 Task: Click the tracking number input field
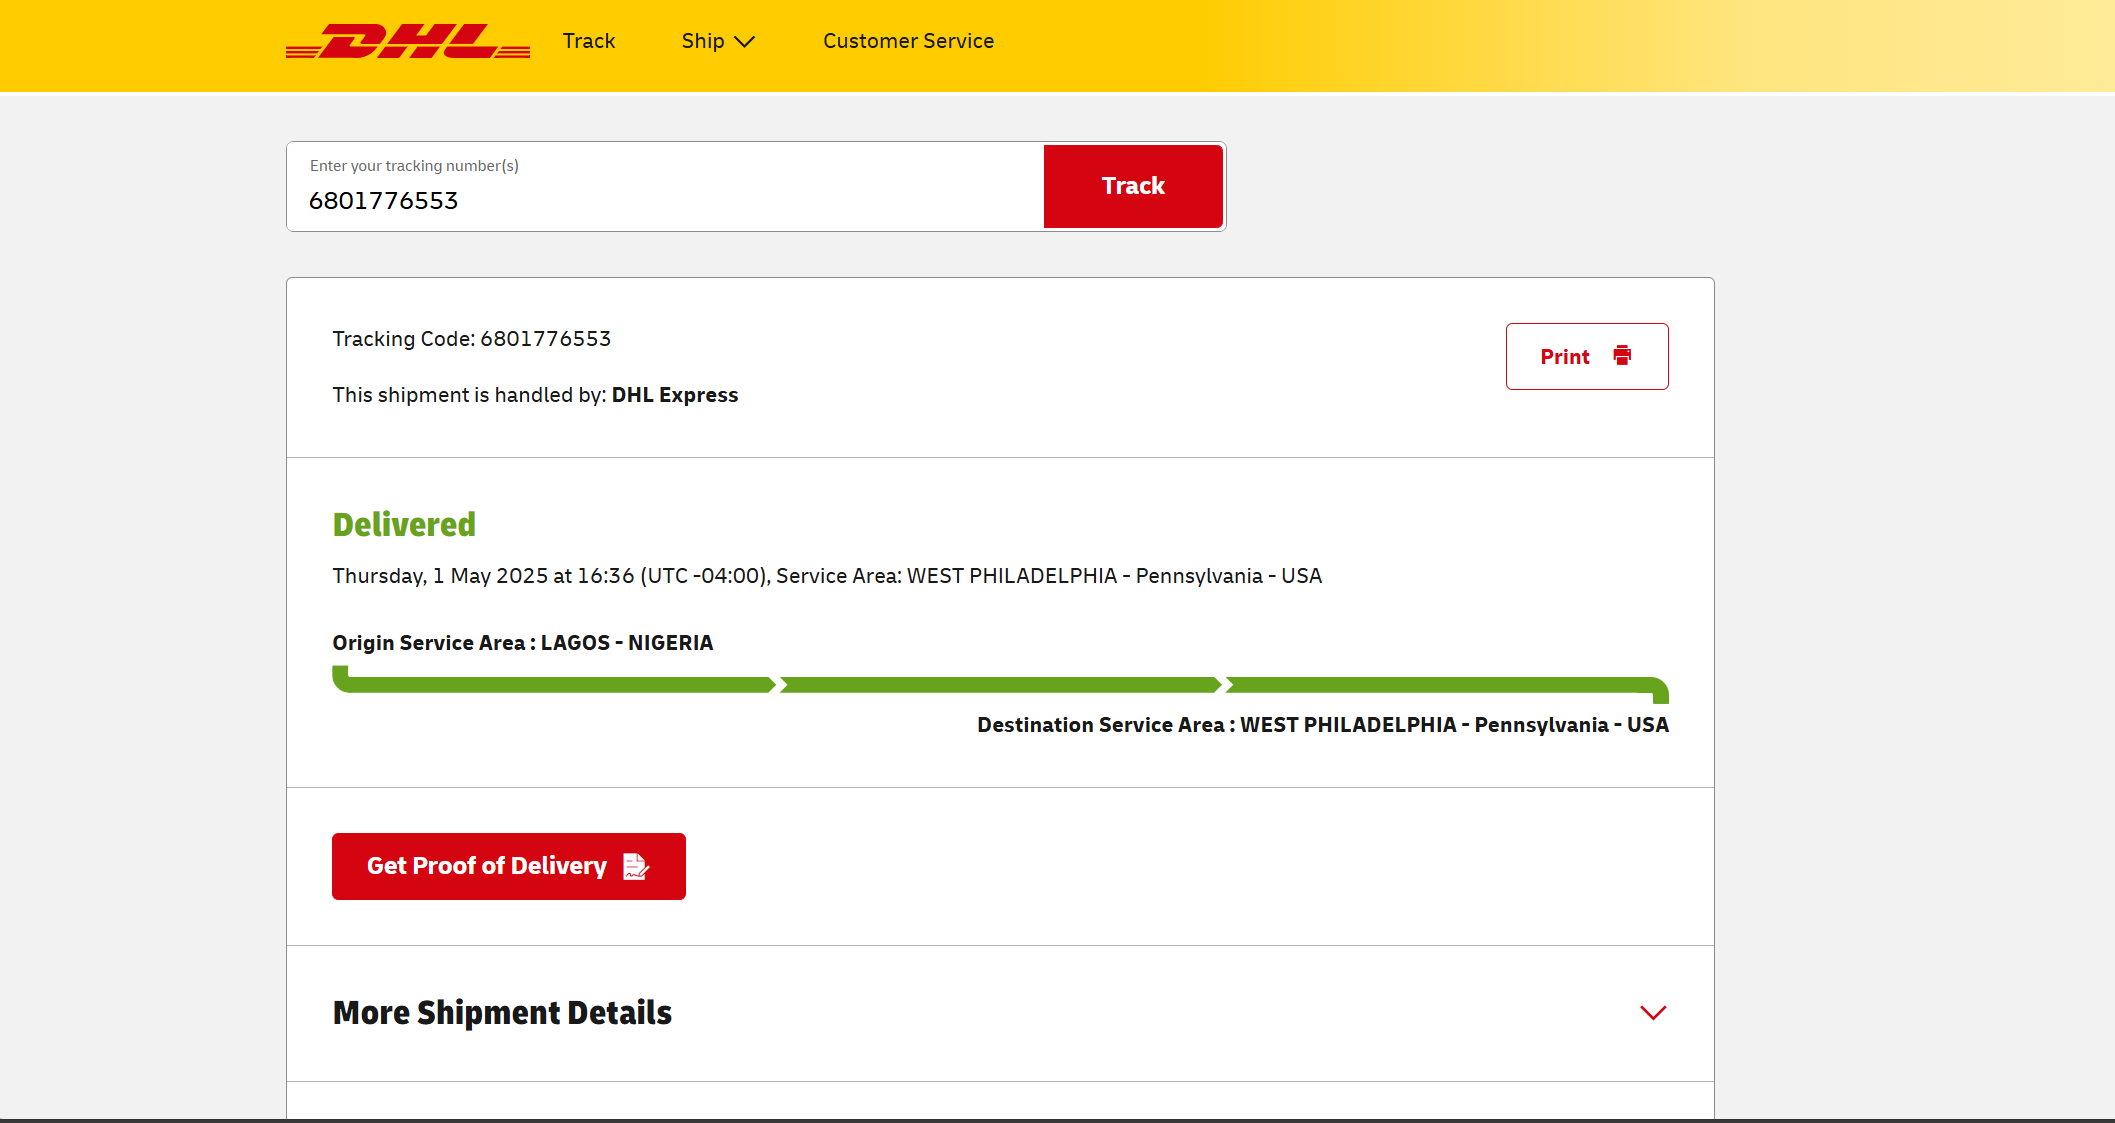(x=666, y=187)
